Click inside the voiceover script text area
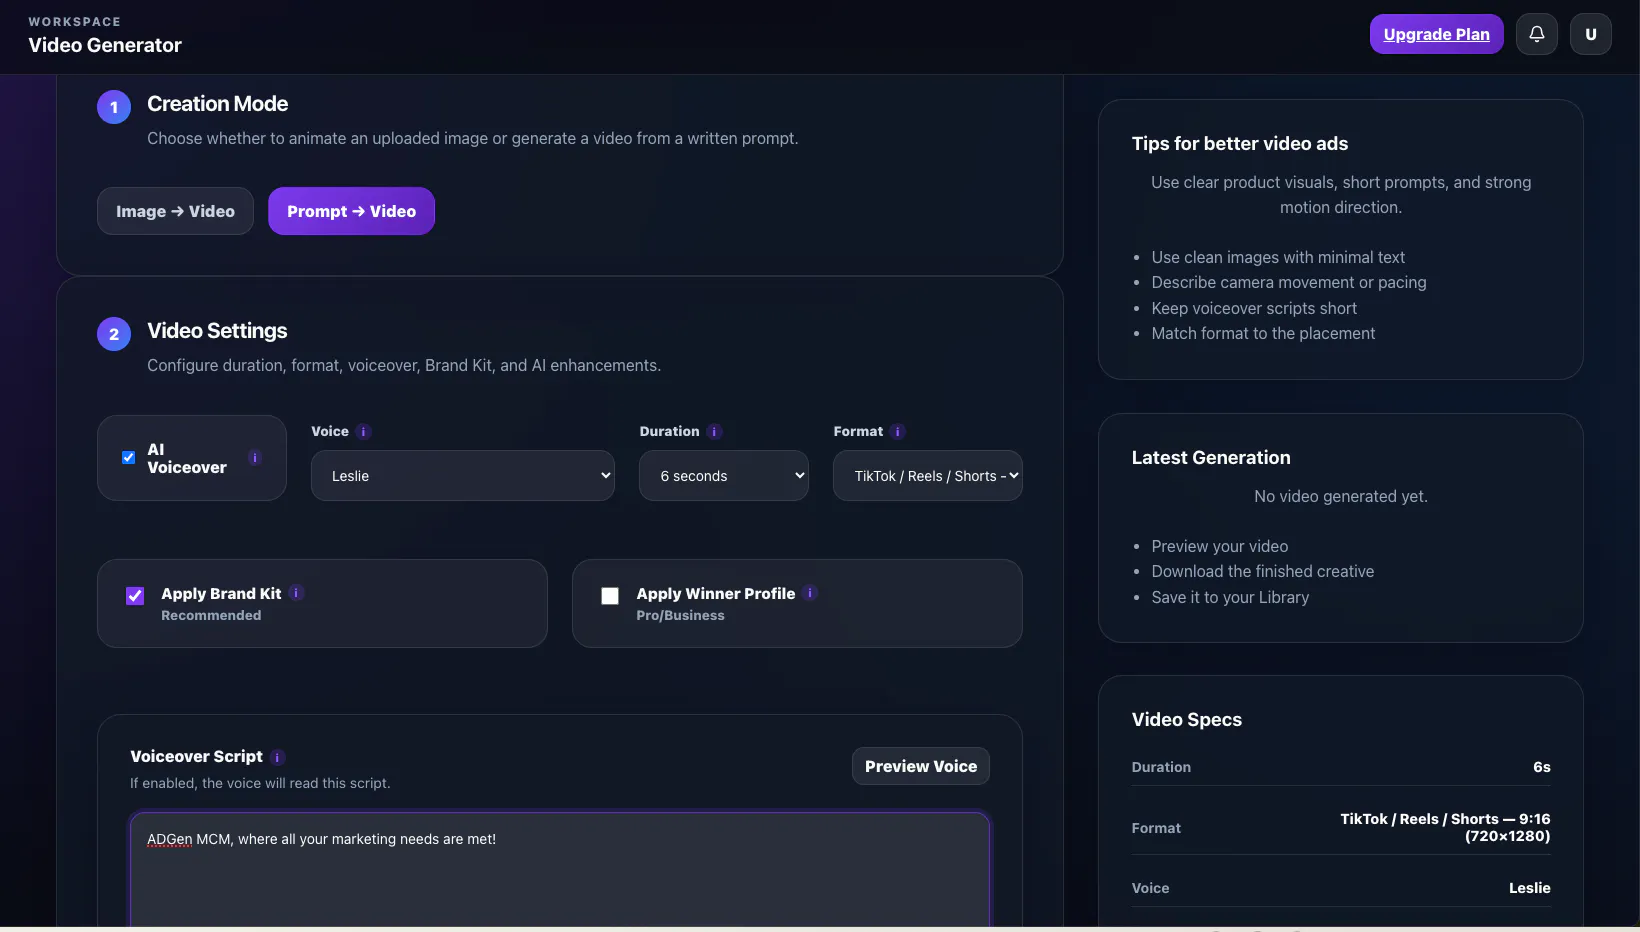Viewport: 1640px width, 932px height. point(560,870)
